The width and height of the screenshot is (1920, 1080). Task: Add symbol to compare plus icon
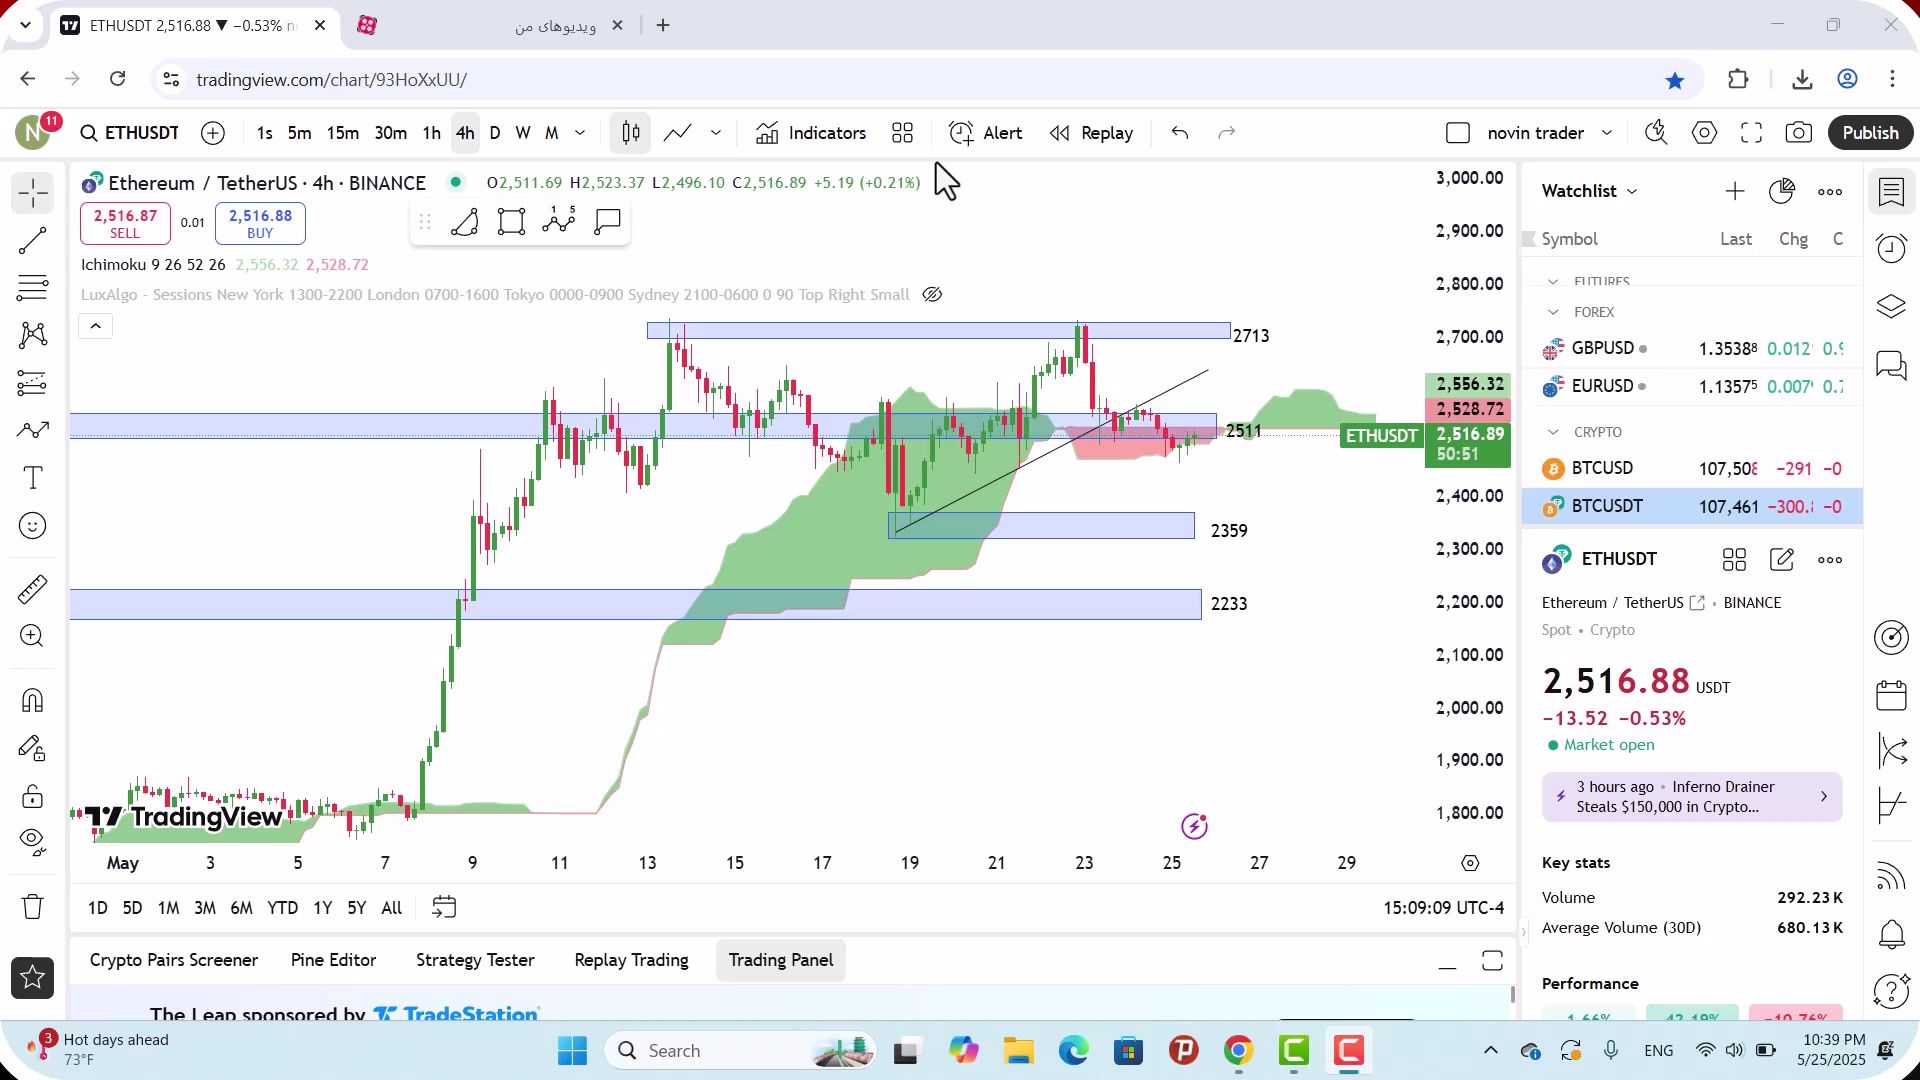pos(213,133)
